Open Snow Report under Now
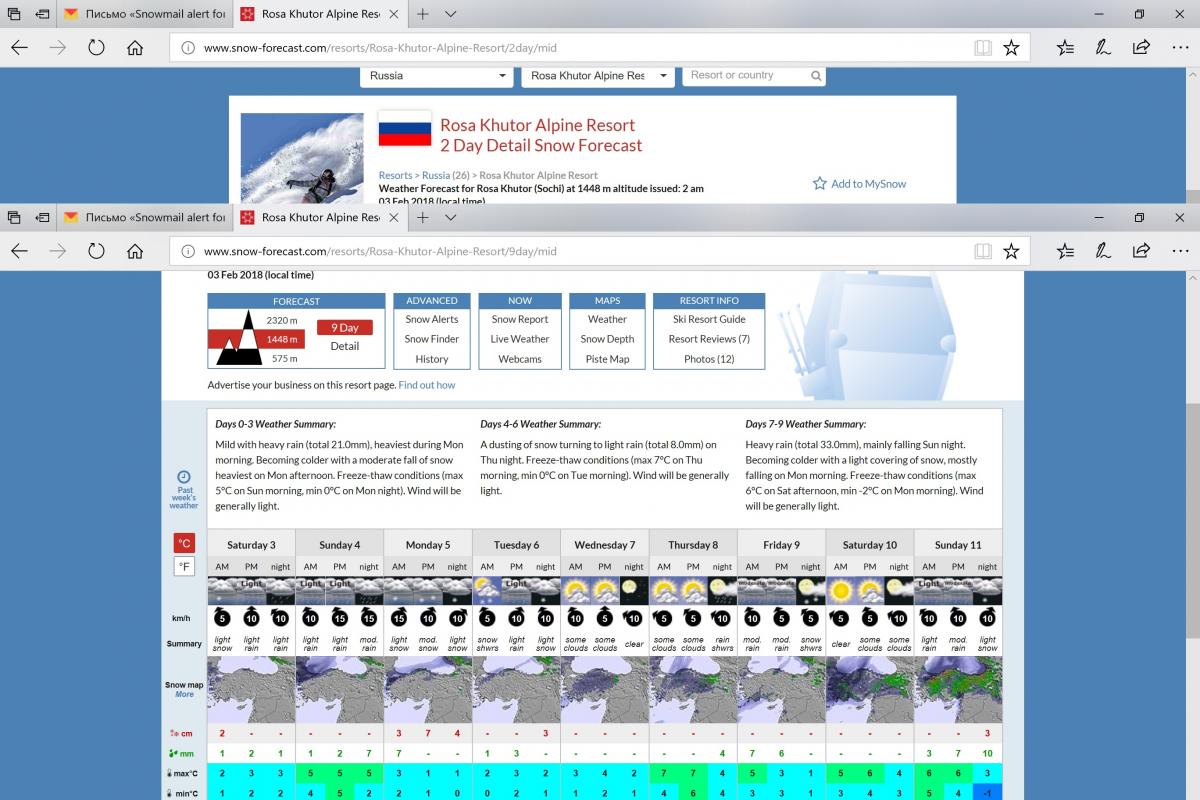Viewport: 1200px width, 800px height. pyautogui.click(x=520, y=319)
